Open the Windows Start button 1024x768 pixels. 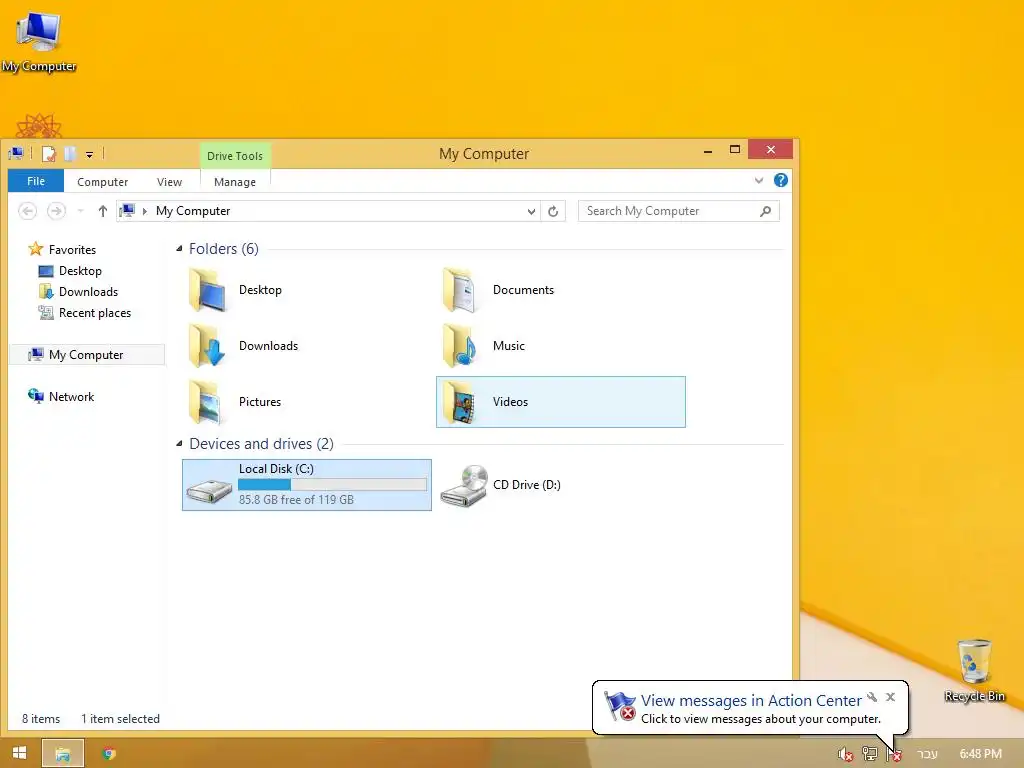coord(20,753)
